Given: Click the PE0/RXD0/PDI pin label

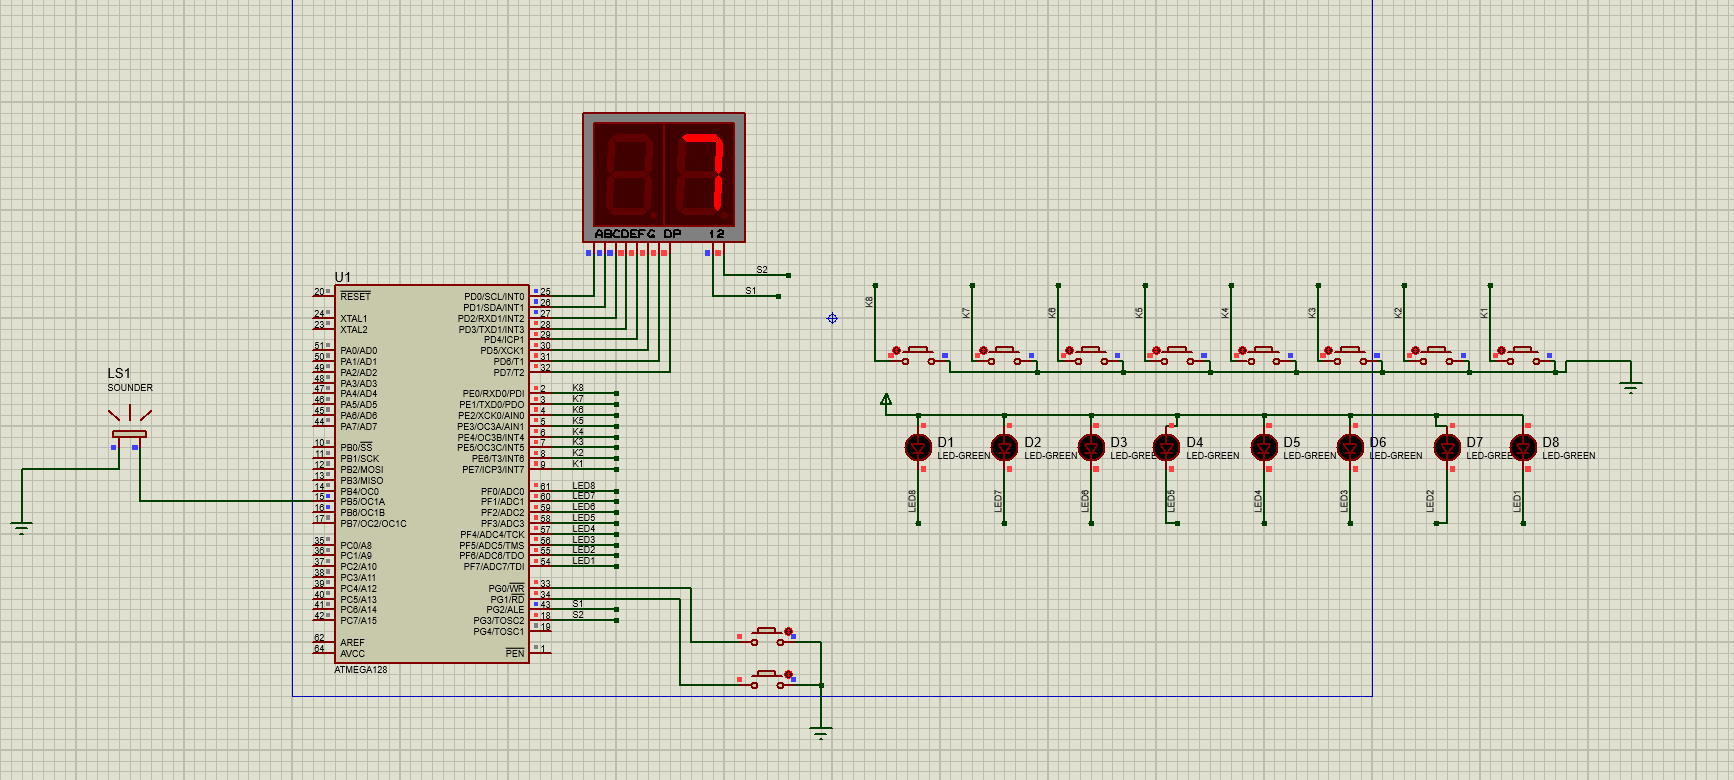Looking at the screenshot, I should click(493, 394).
